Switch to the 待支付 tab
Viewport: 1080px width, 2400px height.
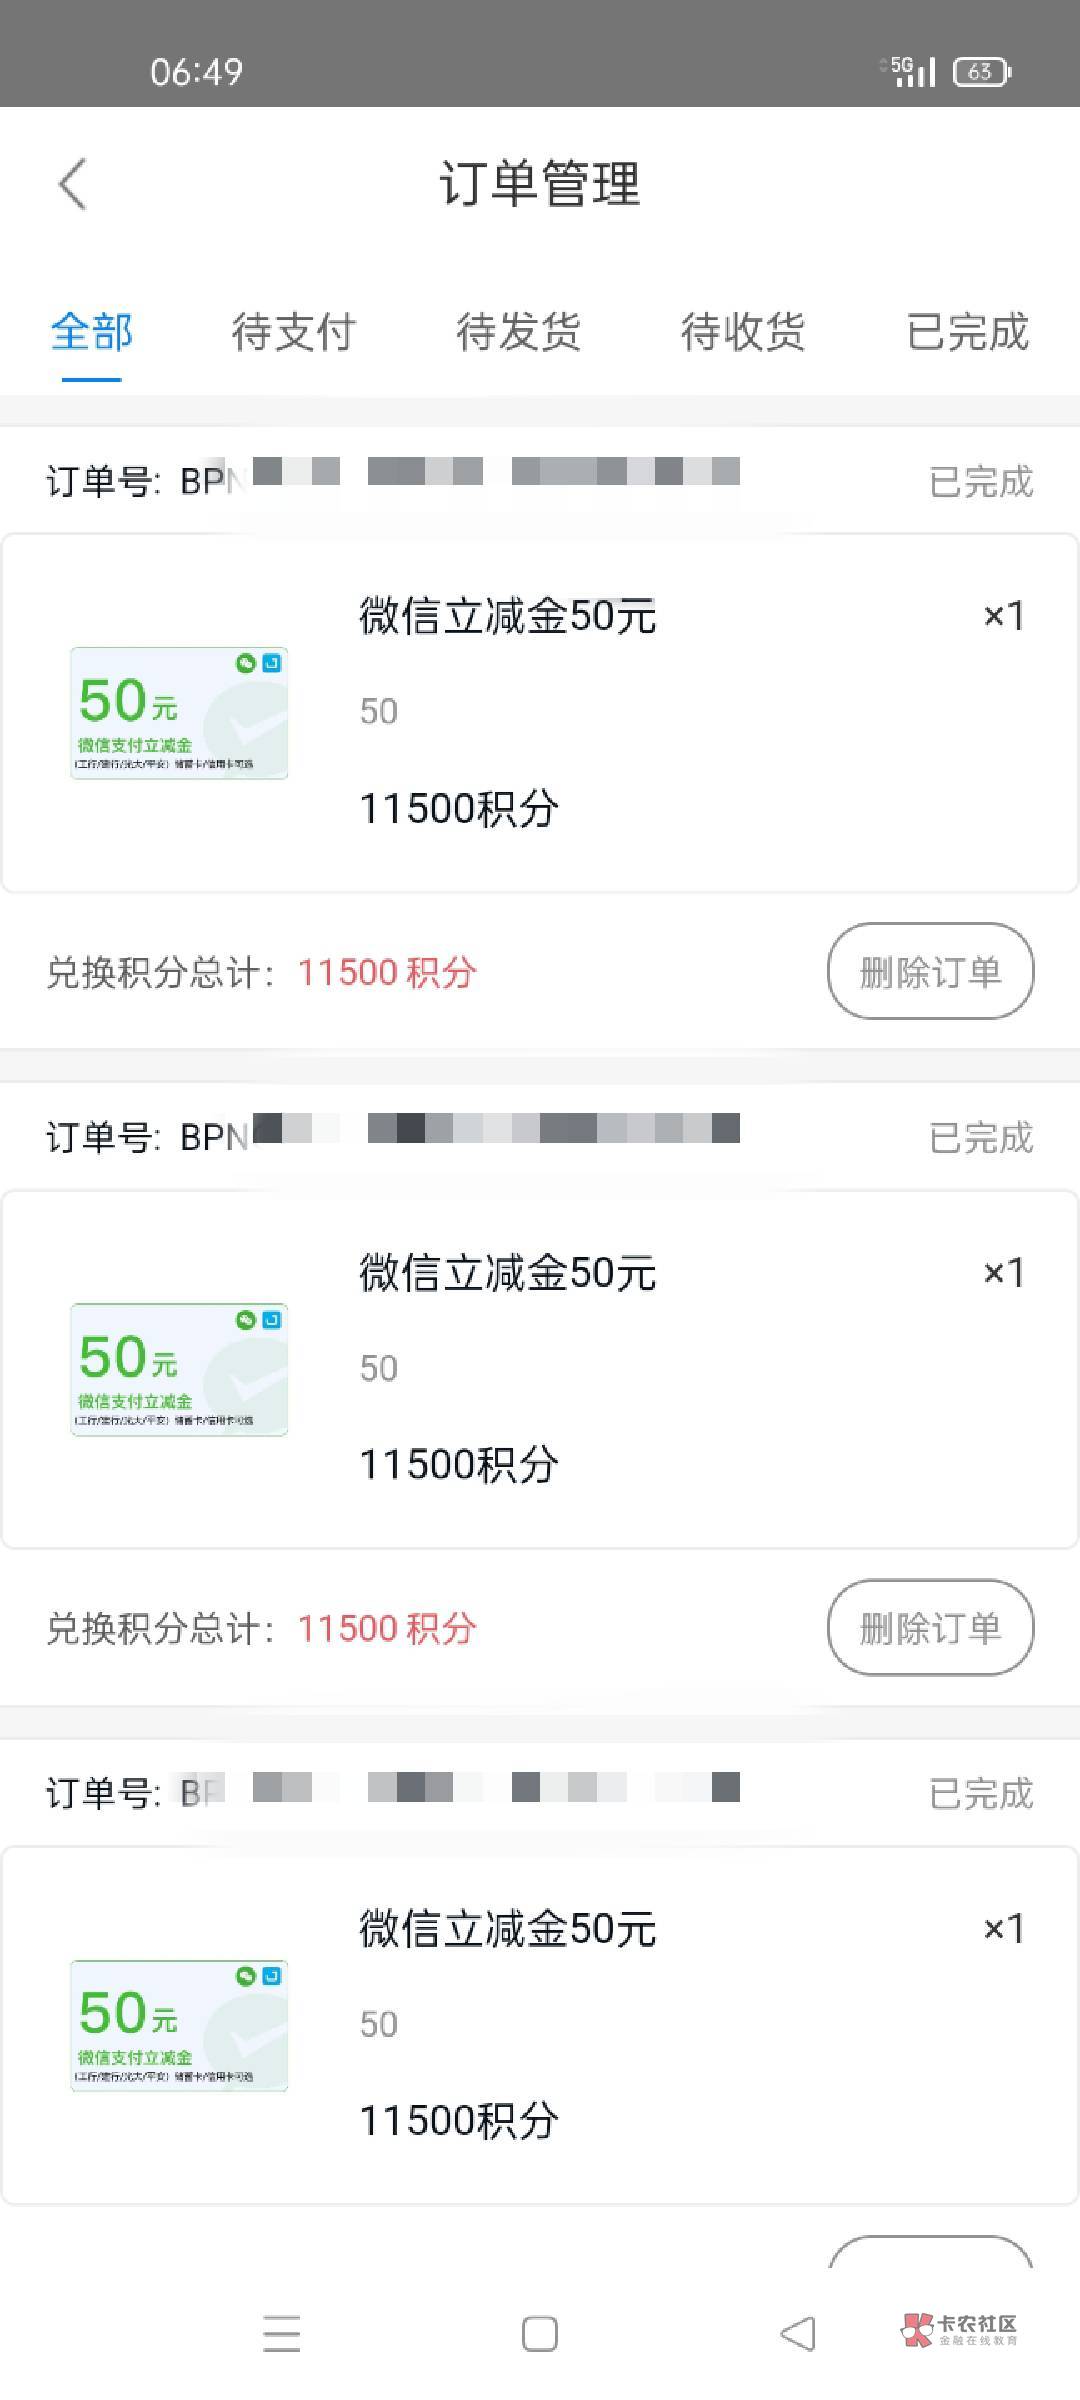pyautogui.click(x=294, y=332)
